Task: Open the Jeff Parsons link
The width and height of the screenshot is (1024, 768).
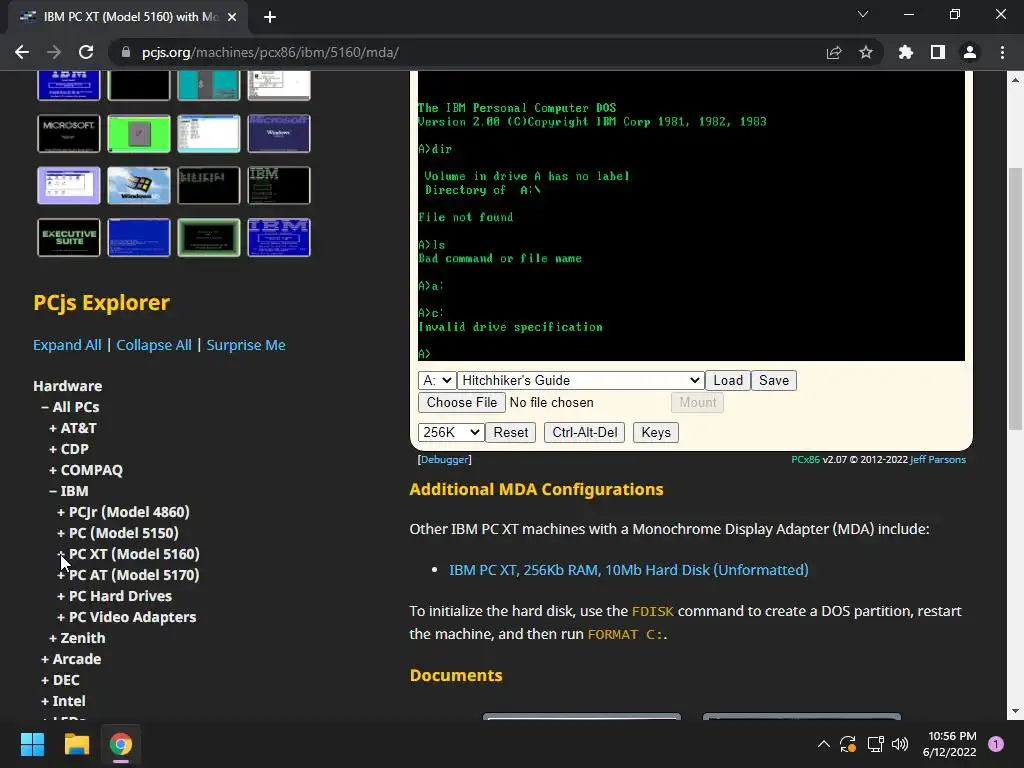Action: pyautogui.click(x=938, y=460)
